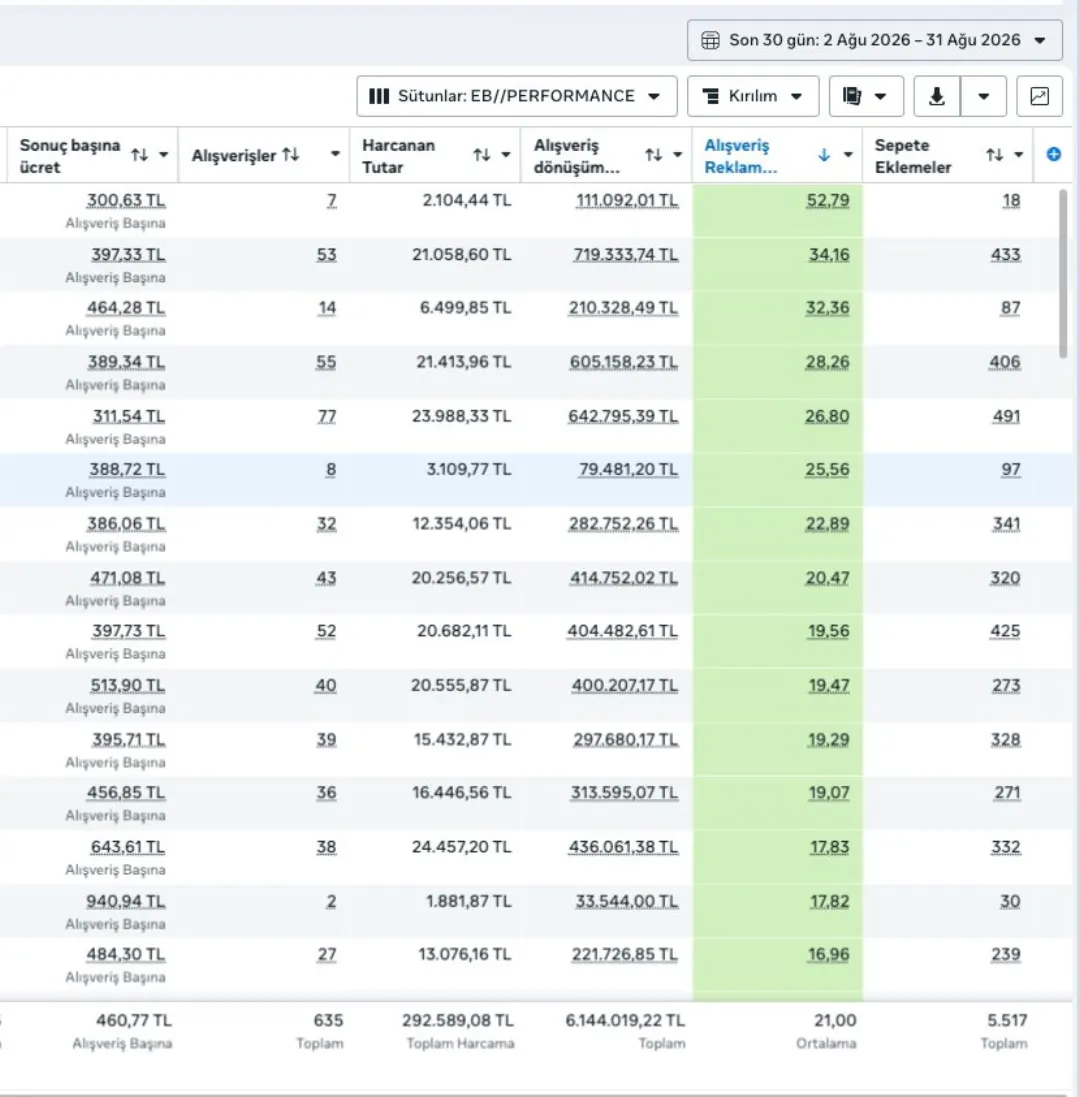
Task: Click the 79.481,20 TL value
Action: pos(628,469)
